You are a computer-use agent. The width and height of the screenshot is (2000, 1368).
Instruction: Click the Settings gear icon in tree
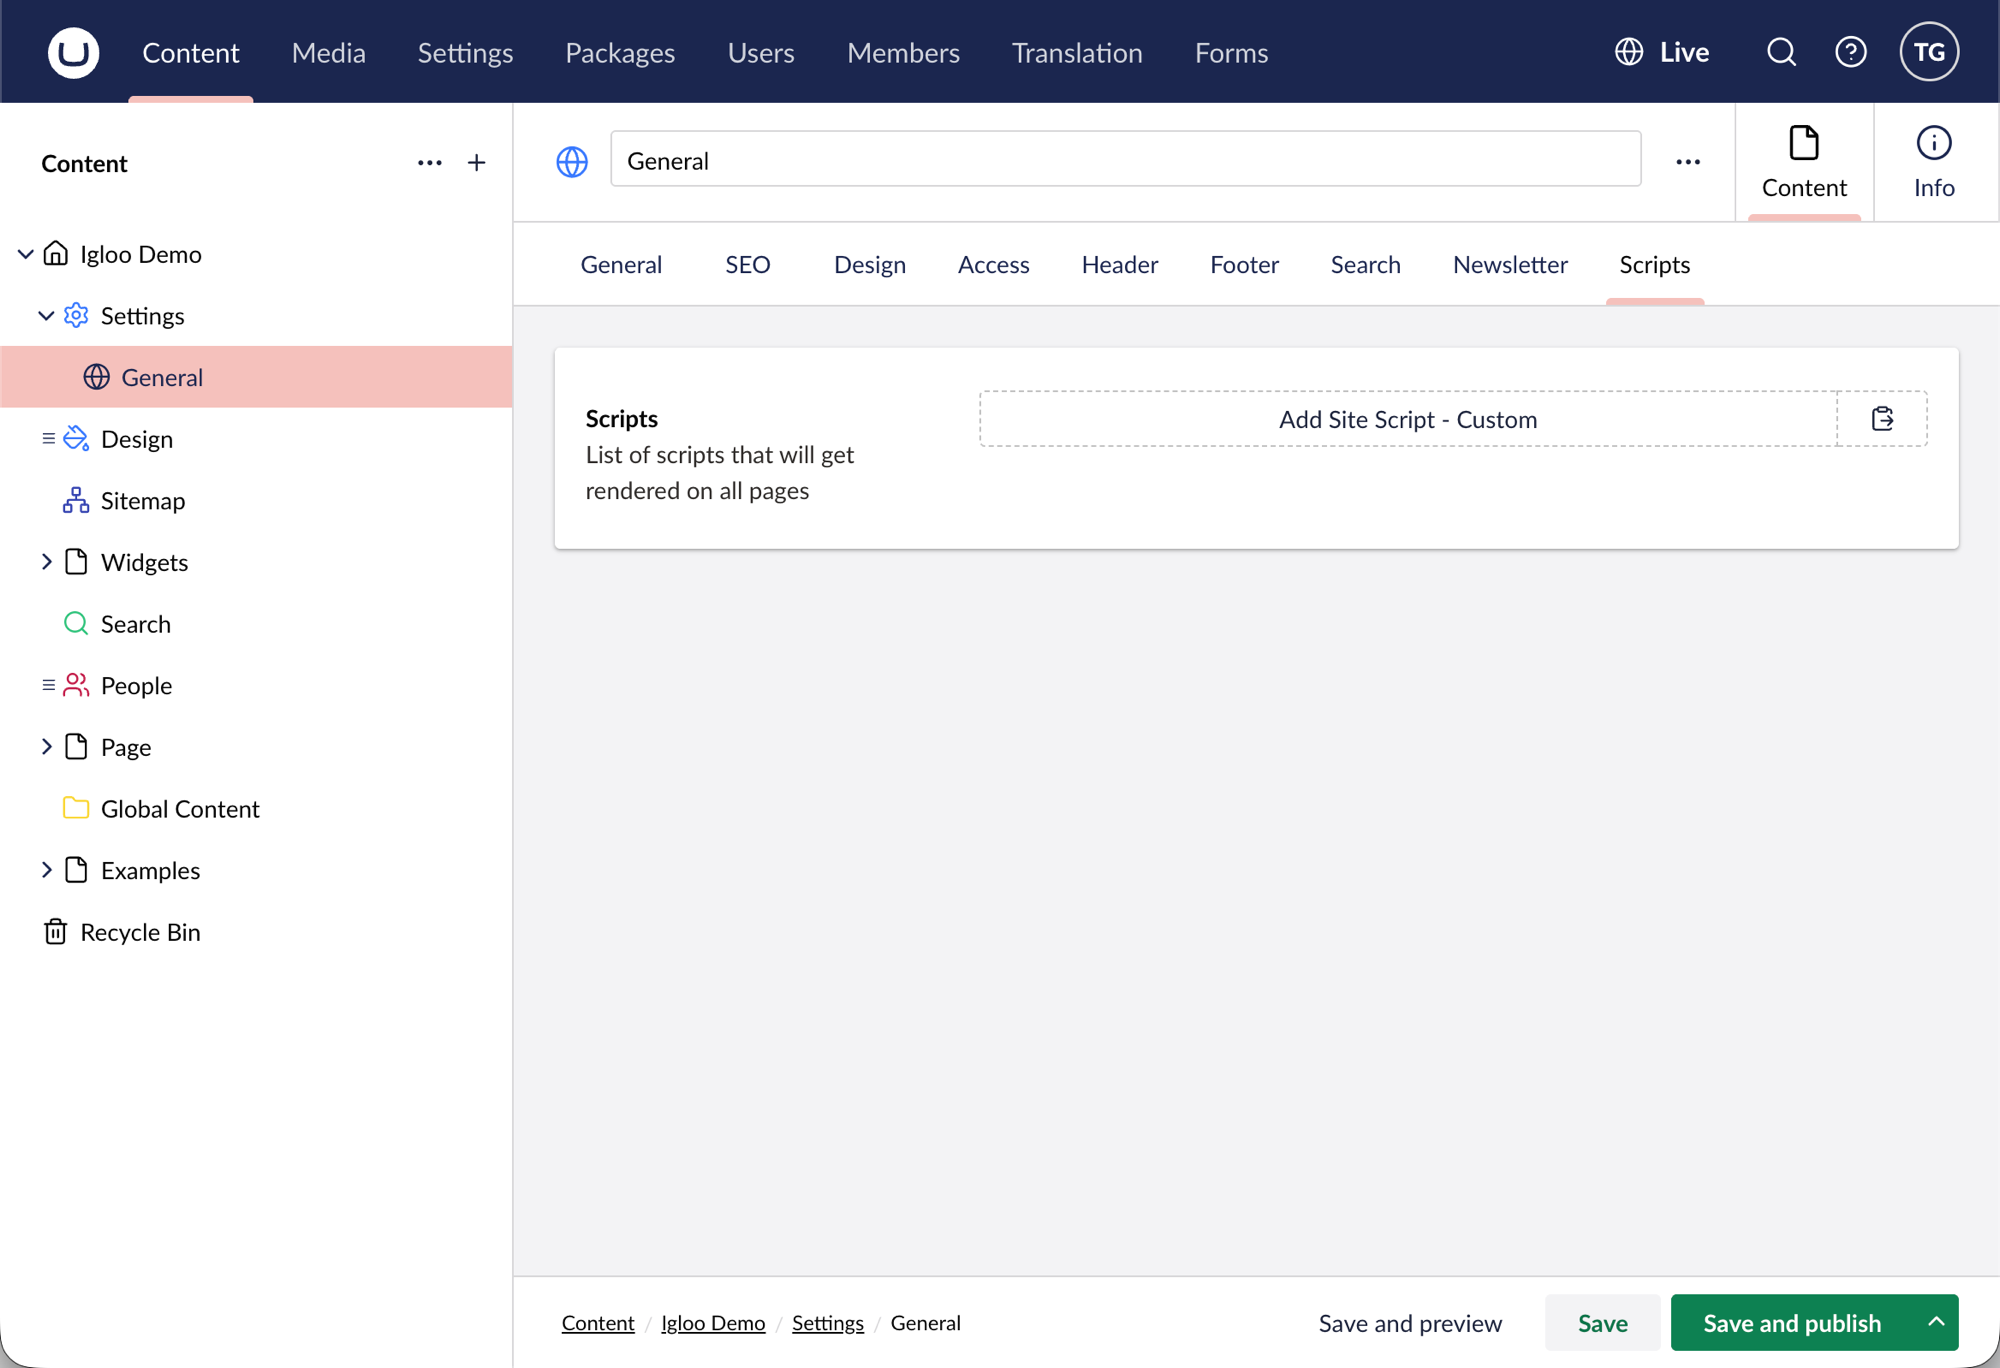[76, 315]
